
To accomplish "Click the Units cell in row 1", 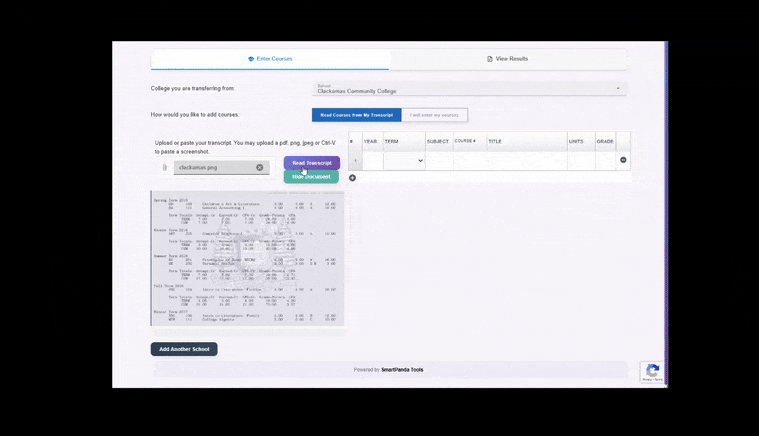I will point(581,161).
